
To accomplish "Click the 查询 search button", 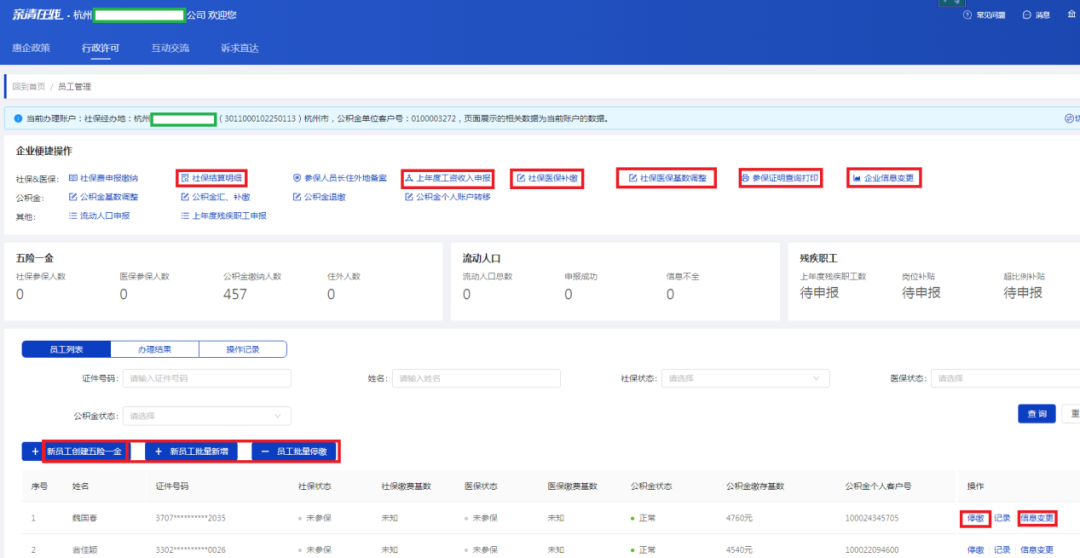I will click(1036, 414).
